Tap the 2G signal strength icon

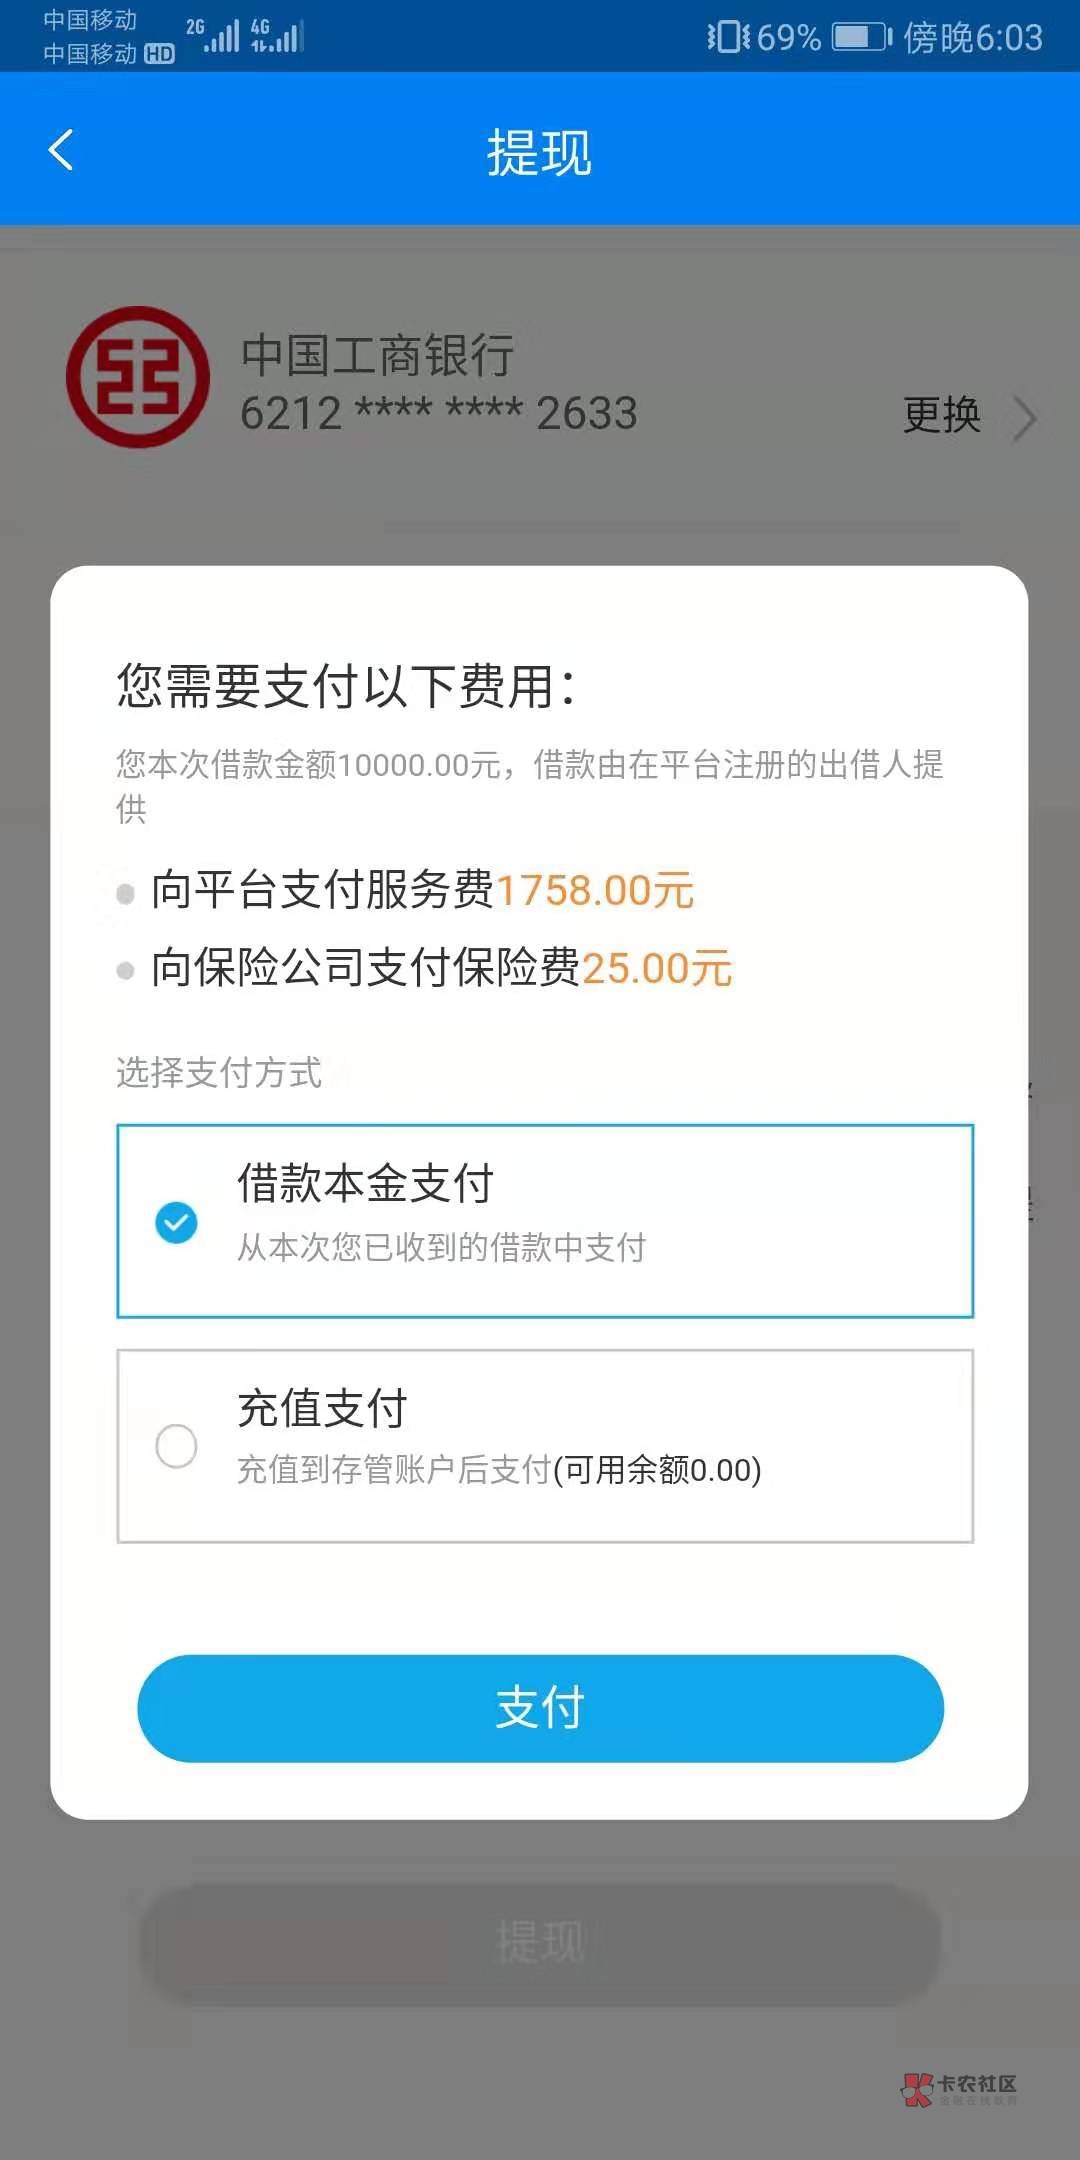coord(213,36)
